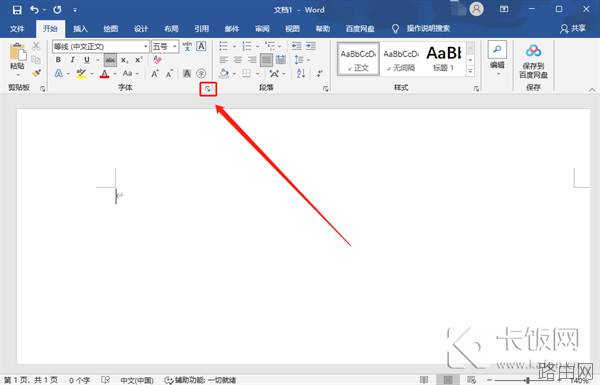Click the Numbering list icon
Screen dimensions: 600x385
247,47
